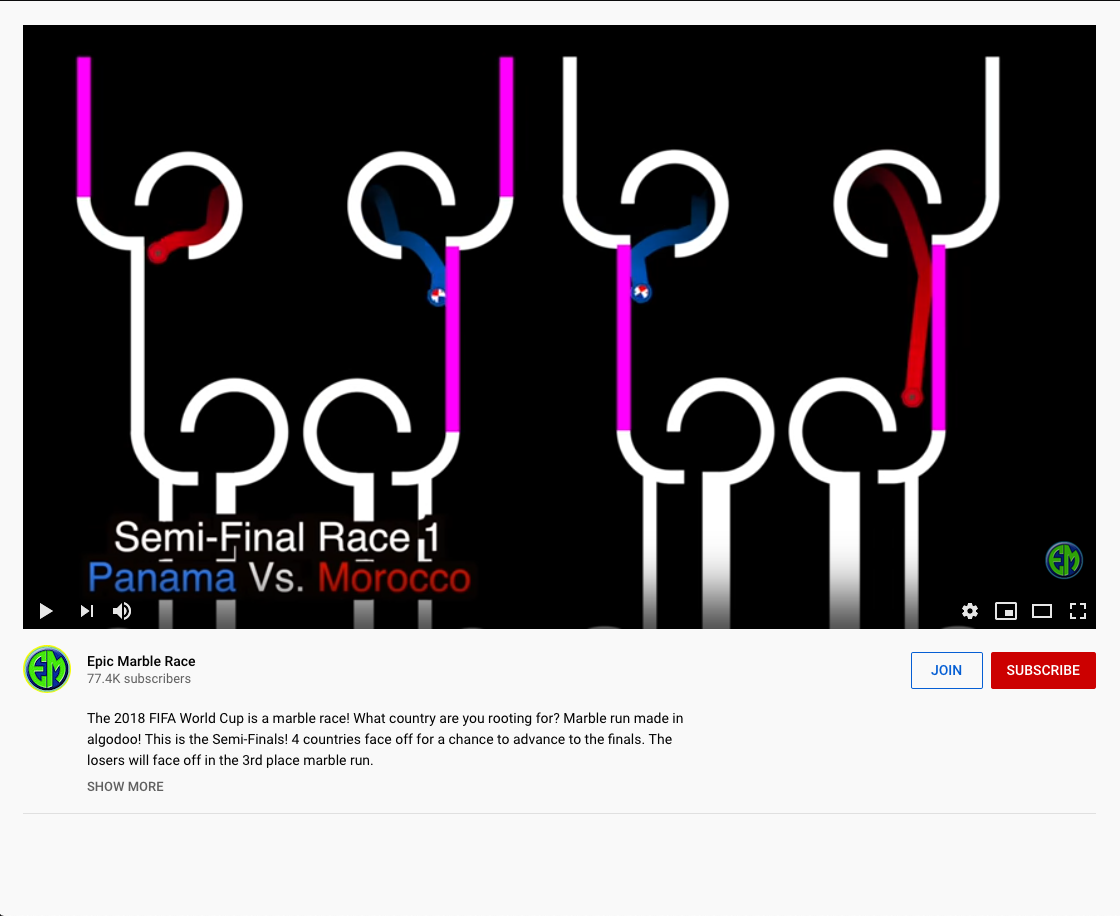Click the video description starting 'The 2018 FIFA World Cup'
Screen dimensions: 1120x916
pos(385,739)
